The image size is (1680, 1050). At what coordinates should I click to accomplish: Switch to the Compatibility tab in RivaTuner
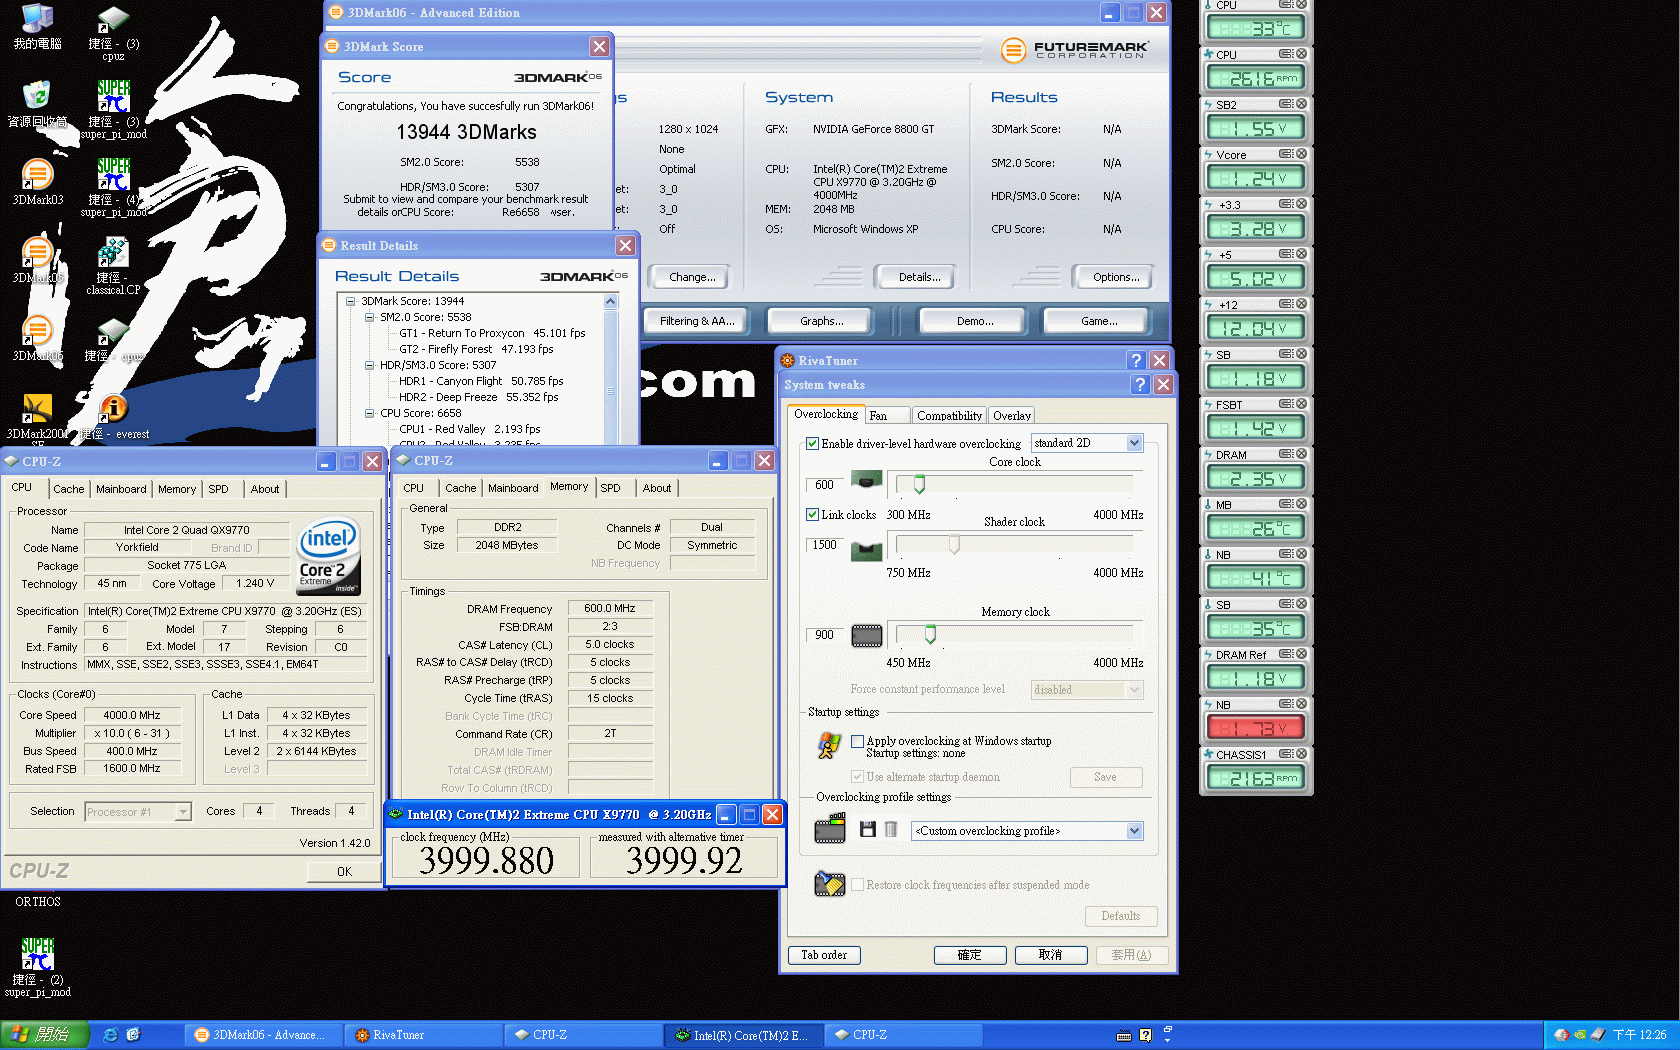click(949, 415)
